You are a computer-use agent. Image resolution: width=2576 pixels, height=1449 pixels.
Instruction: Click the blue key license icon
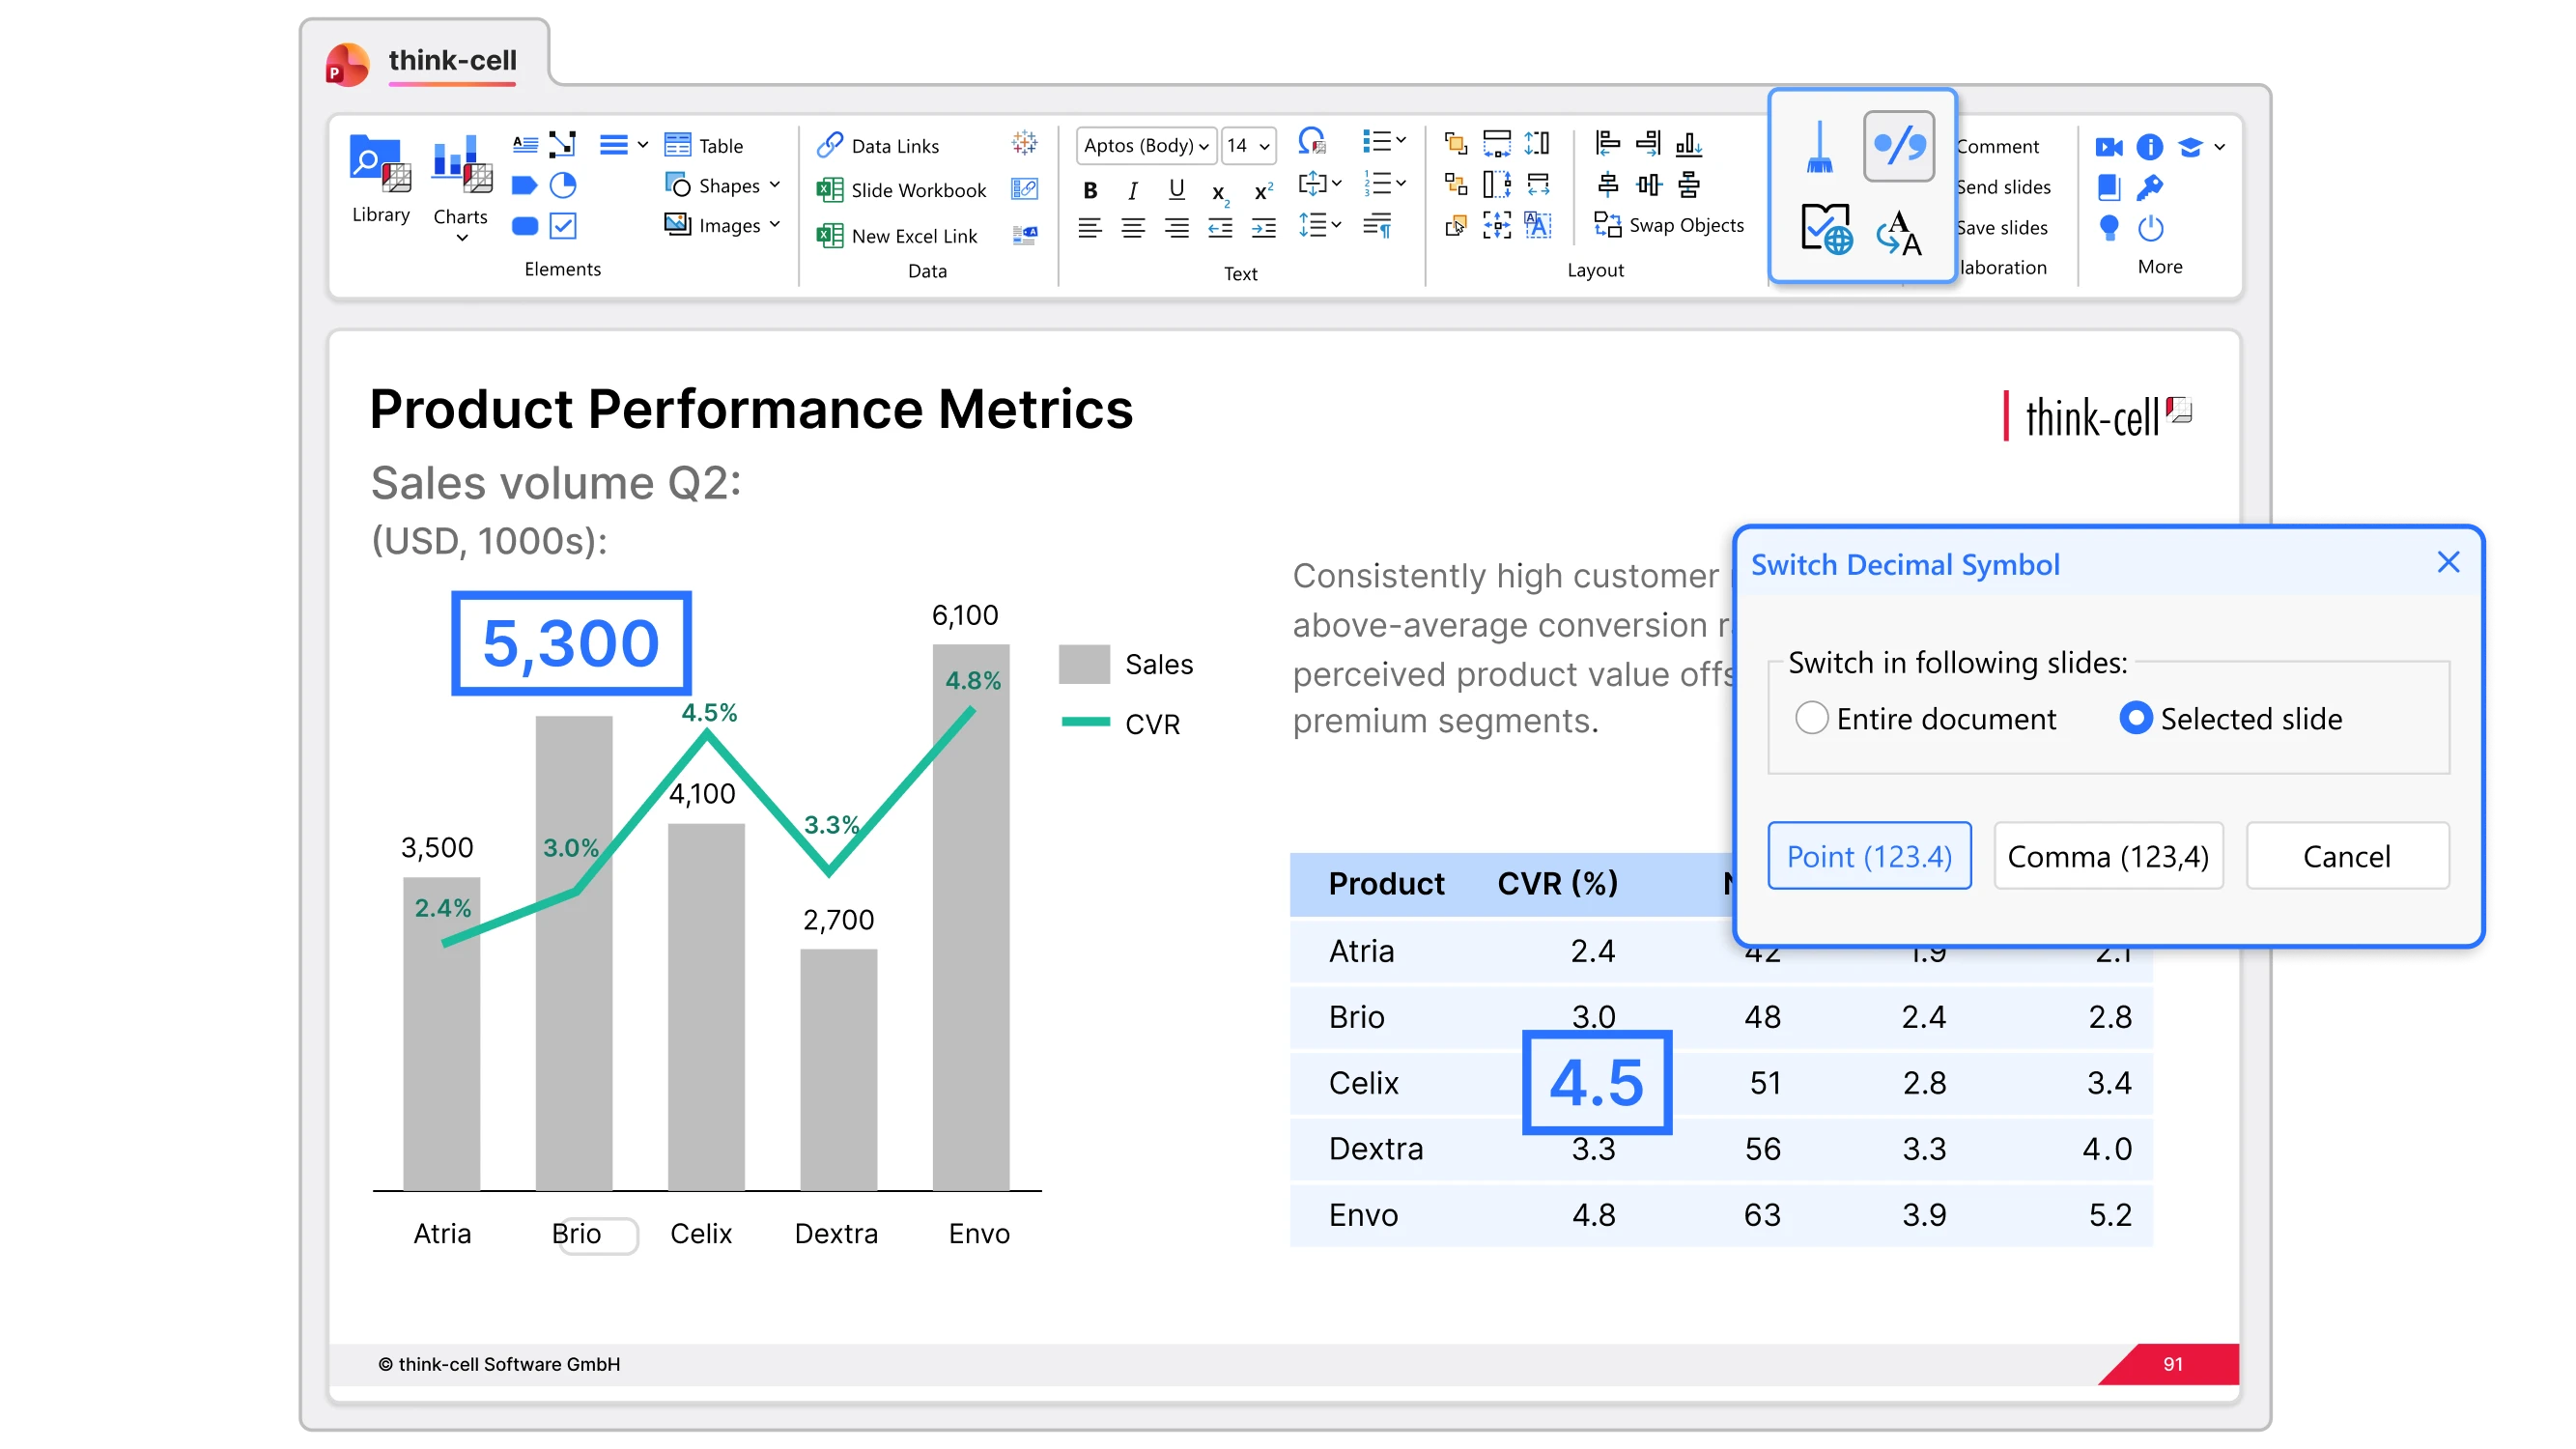pyautogui.click(x=2148, y=187)
